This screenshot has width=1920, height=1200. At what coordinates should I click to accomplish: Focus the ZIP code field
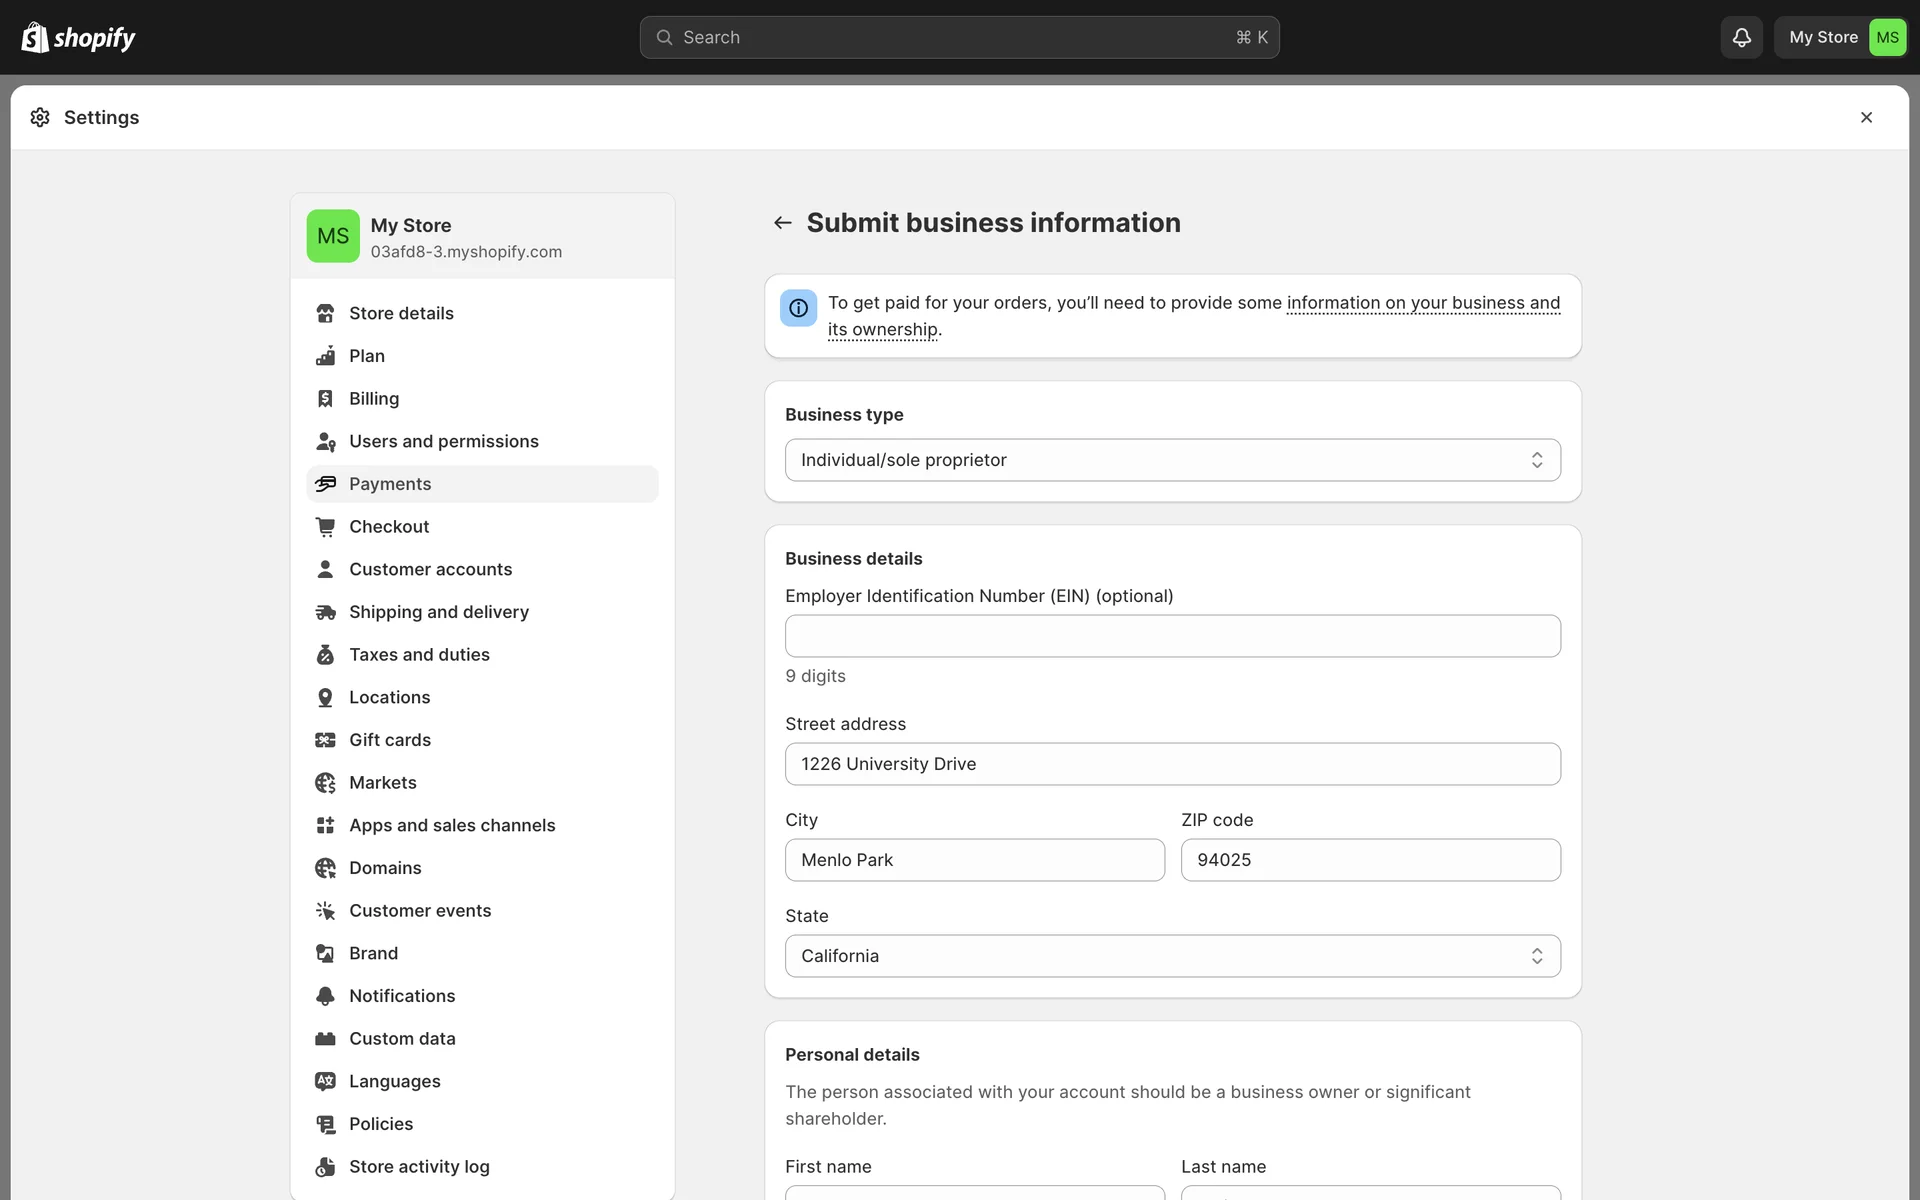1370,860
